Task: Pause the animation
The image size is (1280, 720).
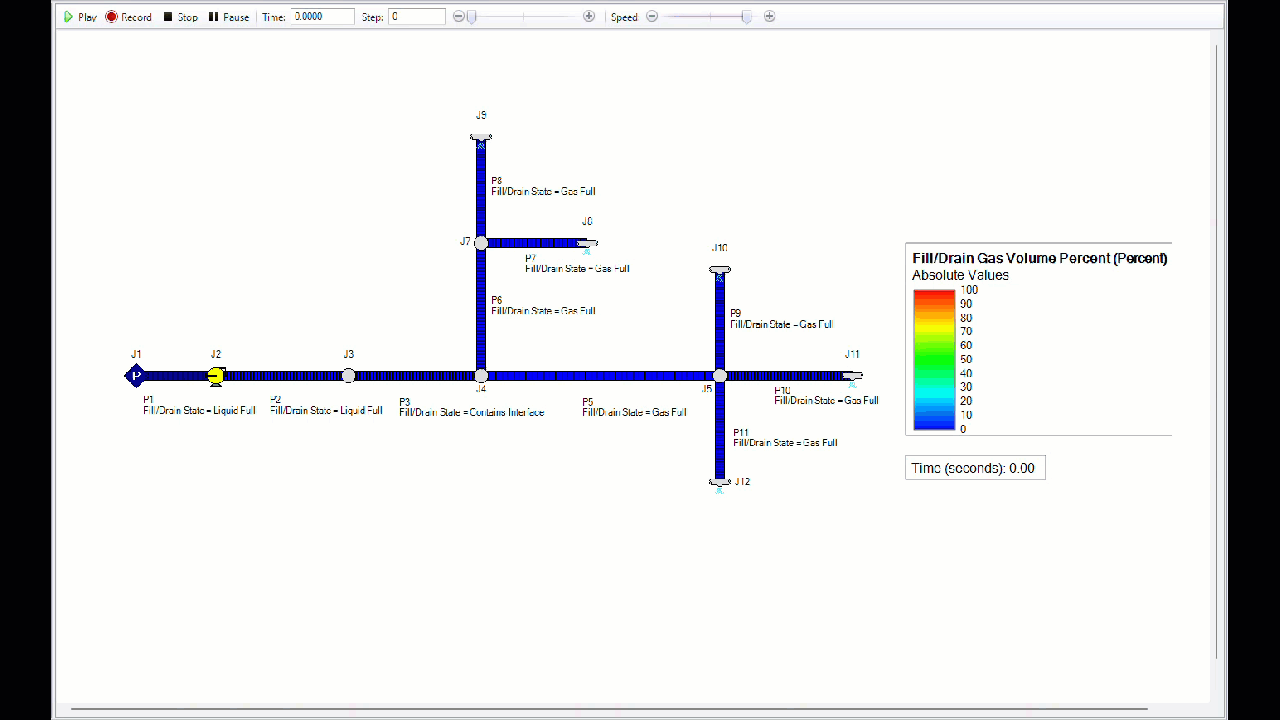Action: pyautogui.click(x=229, y=16)
